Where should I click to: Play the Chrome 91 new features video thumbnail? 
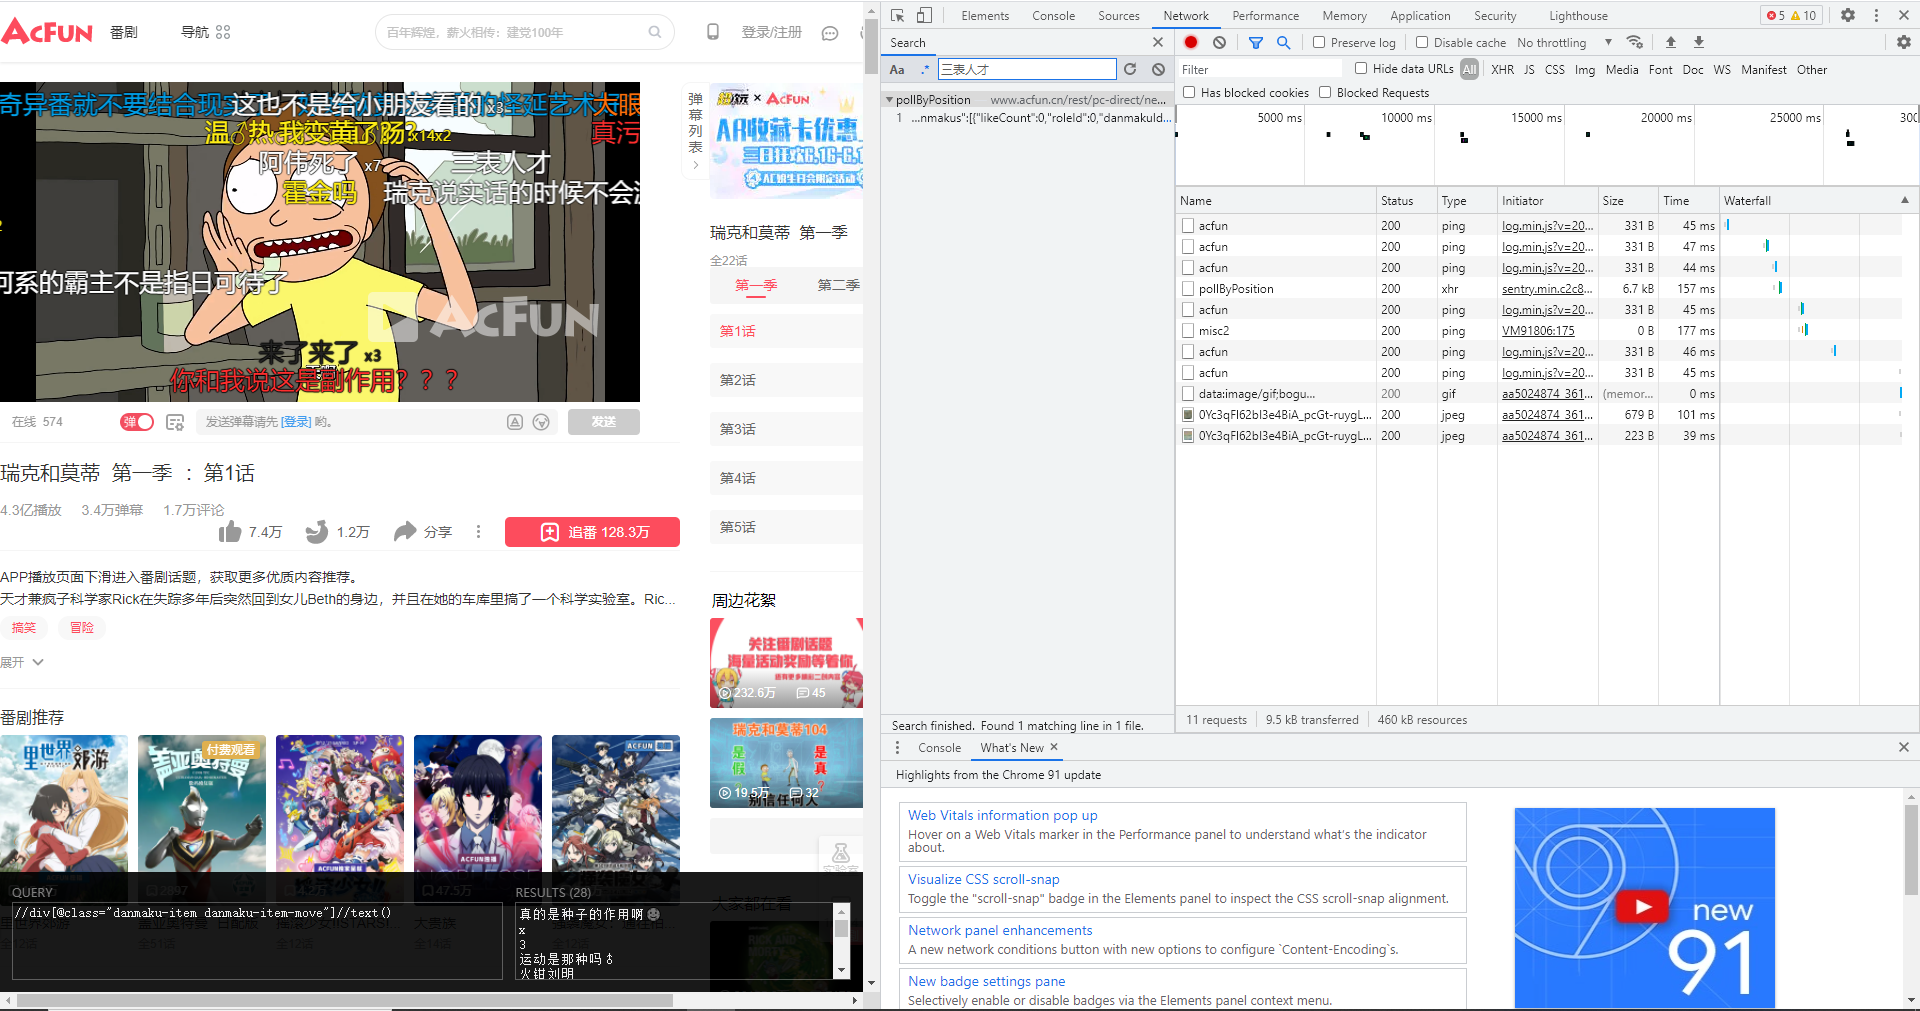coord(1644,907)
